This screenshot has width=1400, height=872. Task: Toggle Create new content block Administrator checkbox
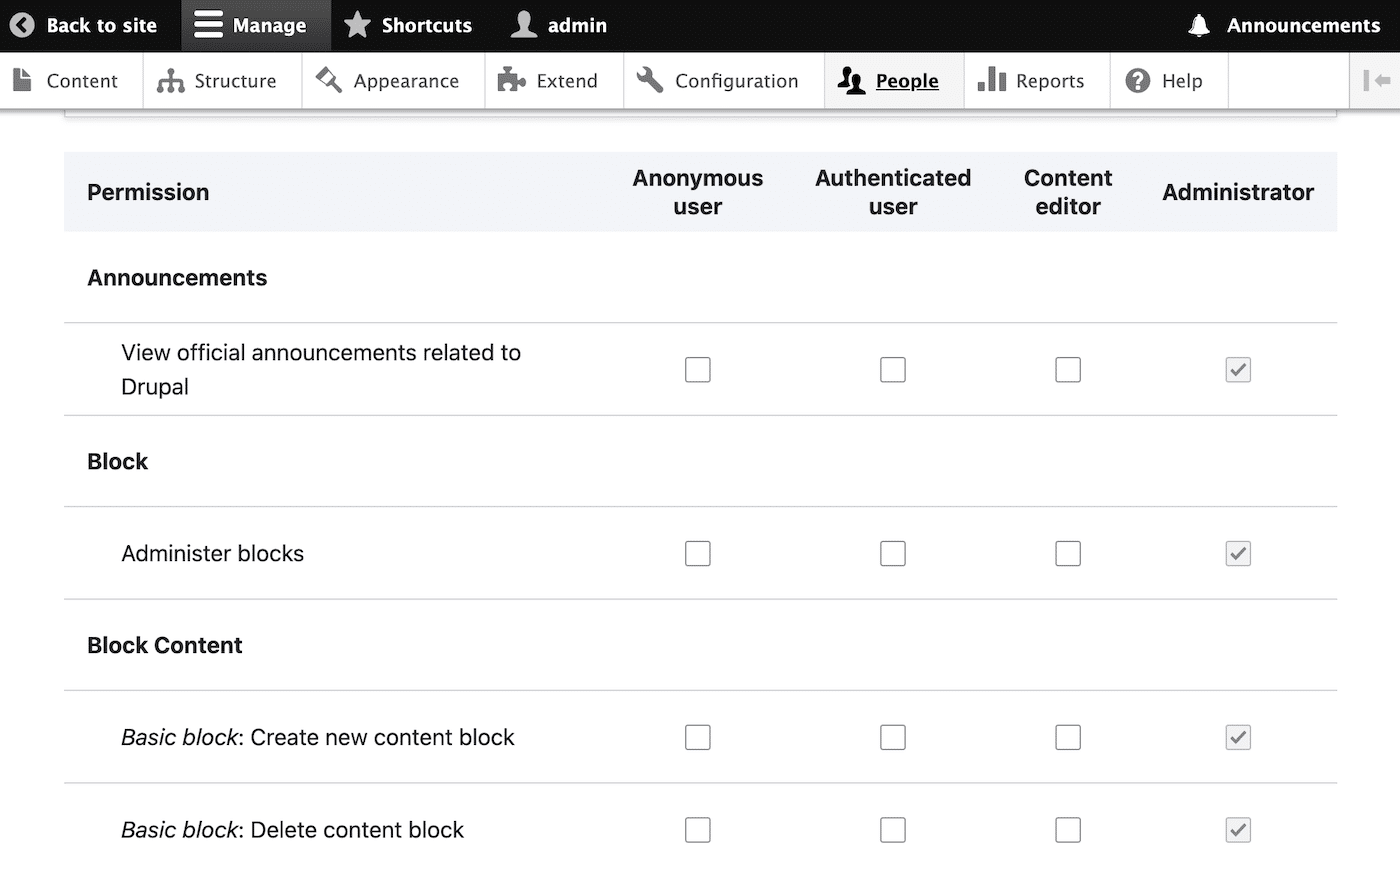pos(1238,738)
